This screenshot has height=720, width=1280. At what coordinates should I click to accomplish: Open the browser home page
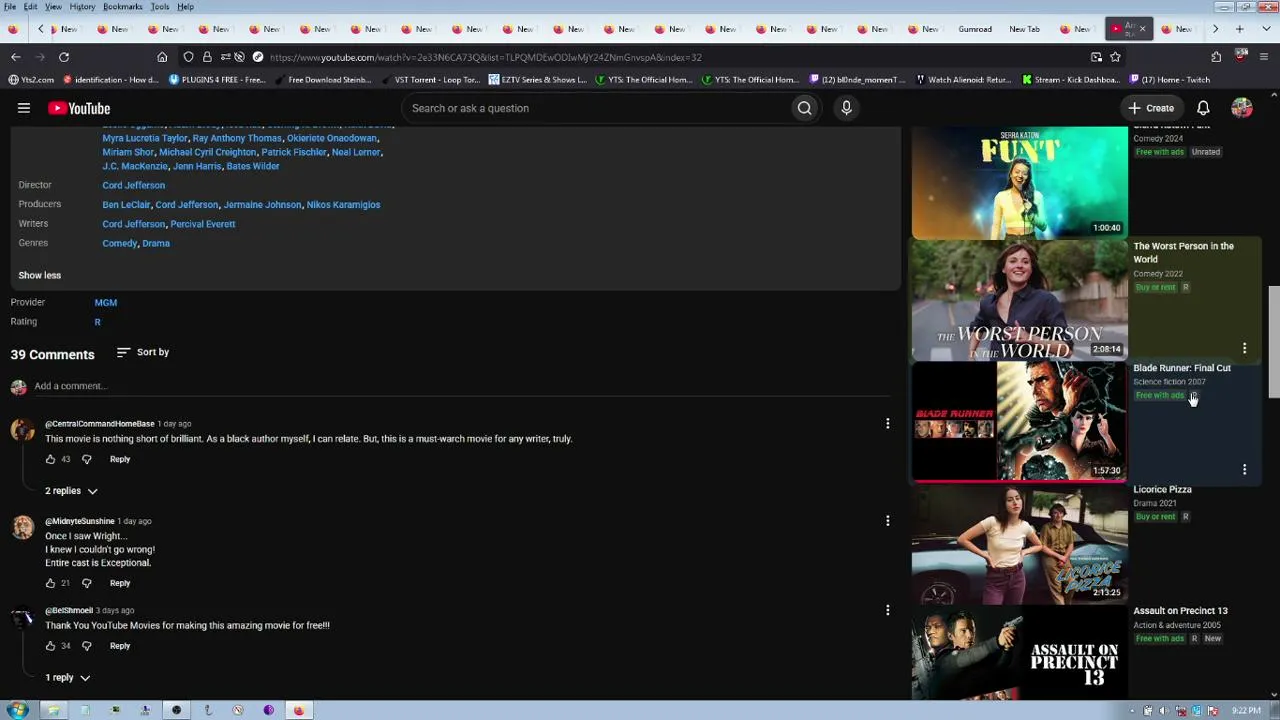(162, 57)
